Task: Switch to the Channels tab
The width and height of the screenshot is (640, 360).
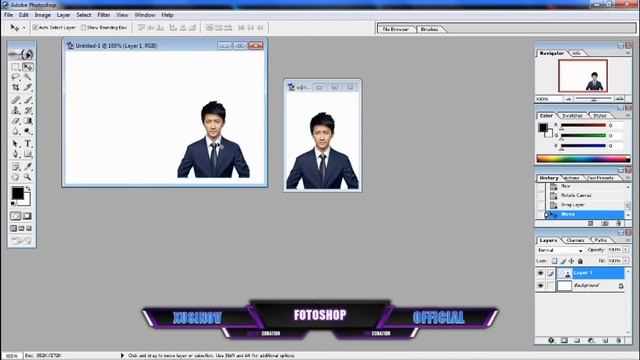Action: tap(576, 240)
